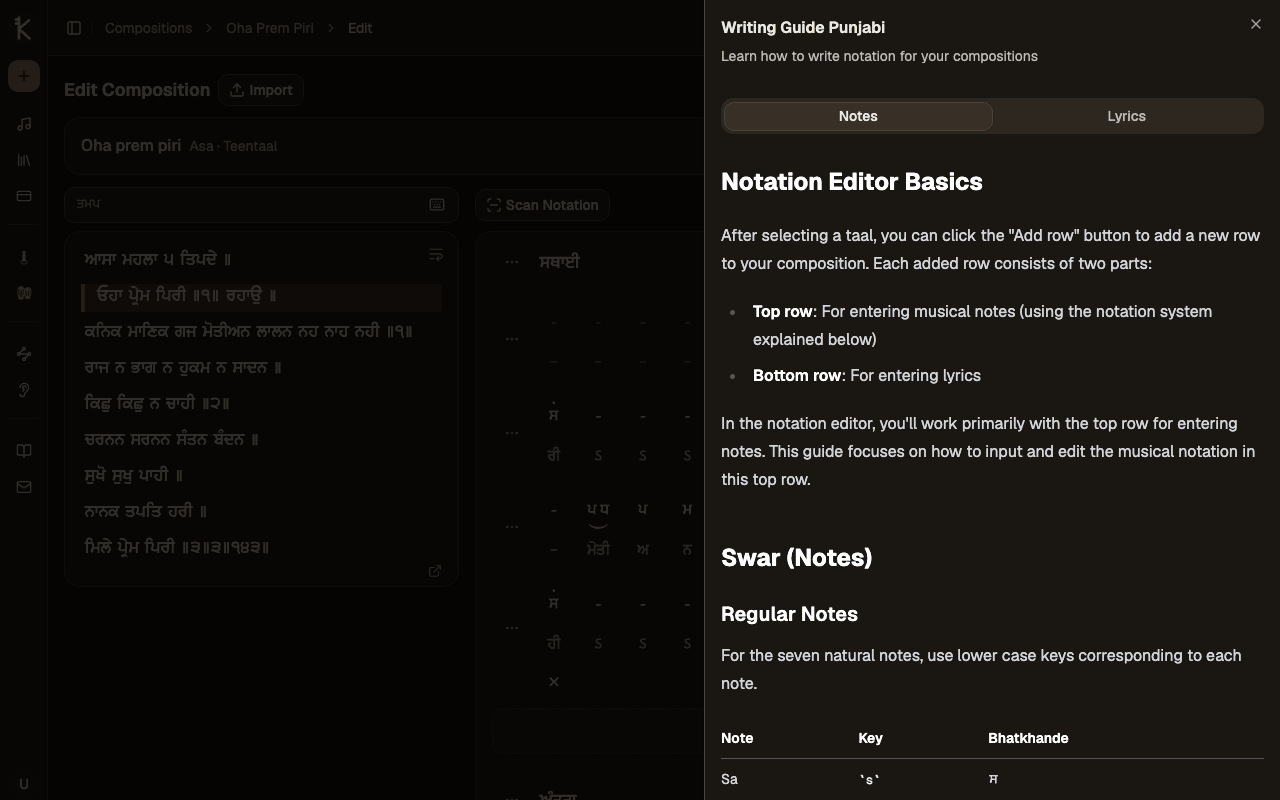Select the lyric line ਚਰਨਨ ਸਰਨਨ ਸੰਤਨ ਬੰਦਨ
Screen dimensions: 1280x800
[x=172, y=439]
